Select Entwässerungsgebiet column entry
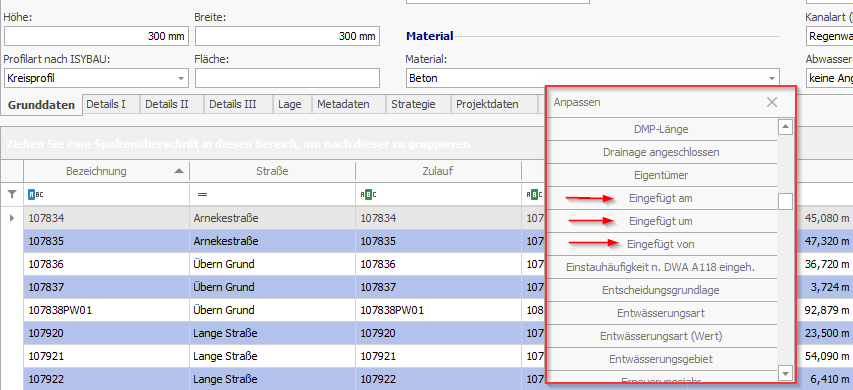 pos(661,359)
